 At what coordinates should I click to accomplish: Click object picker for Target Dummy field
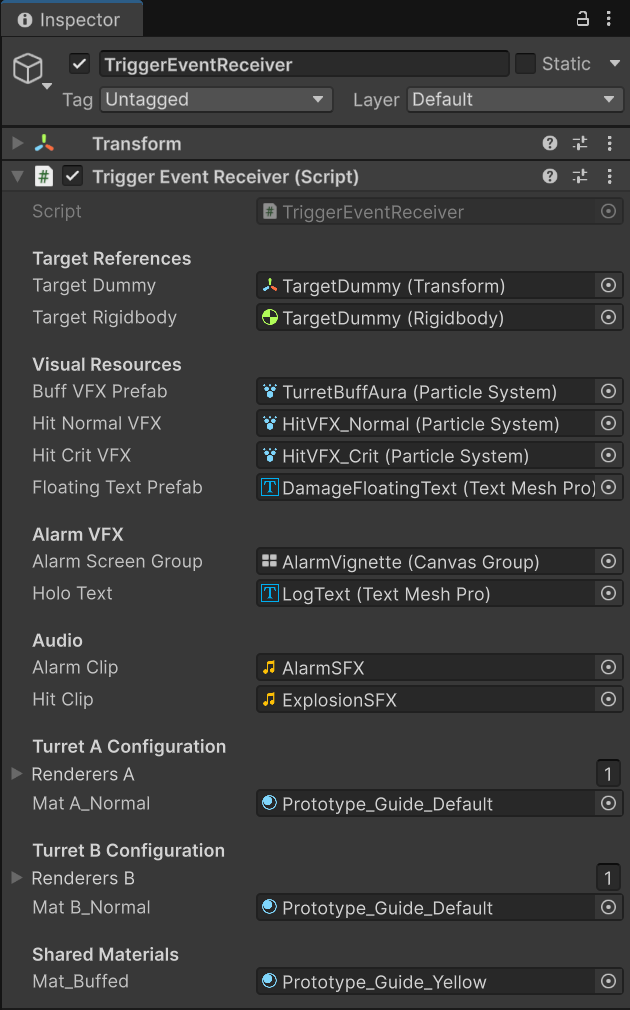coord(608,286)
